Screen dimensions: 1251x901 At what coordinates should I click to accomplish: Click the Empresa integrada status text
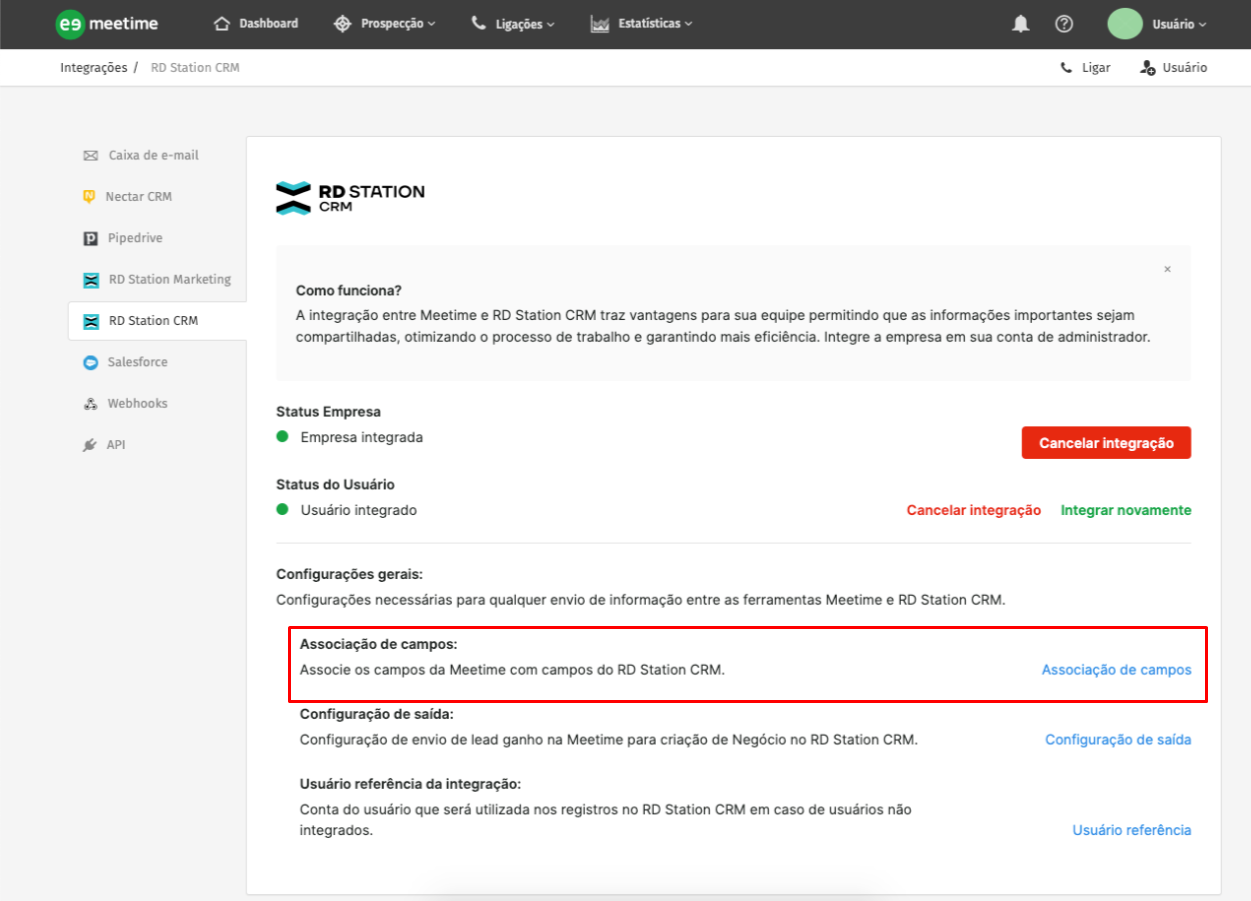pyautogui.click(x=362, y=437)
